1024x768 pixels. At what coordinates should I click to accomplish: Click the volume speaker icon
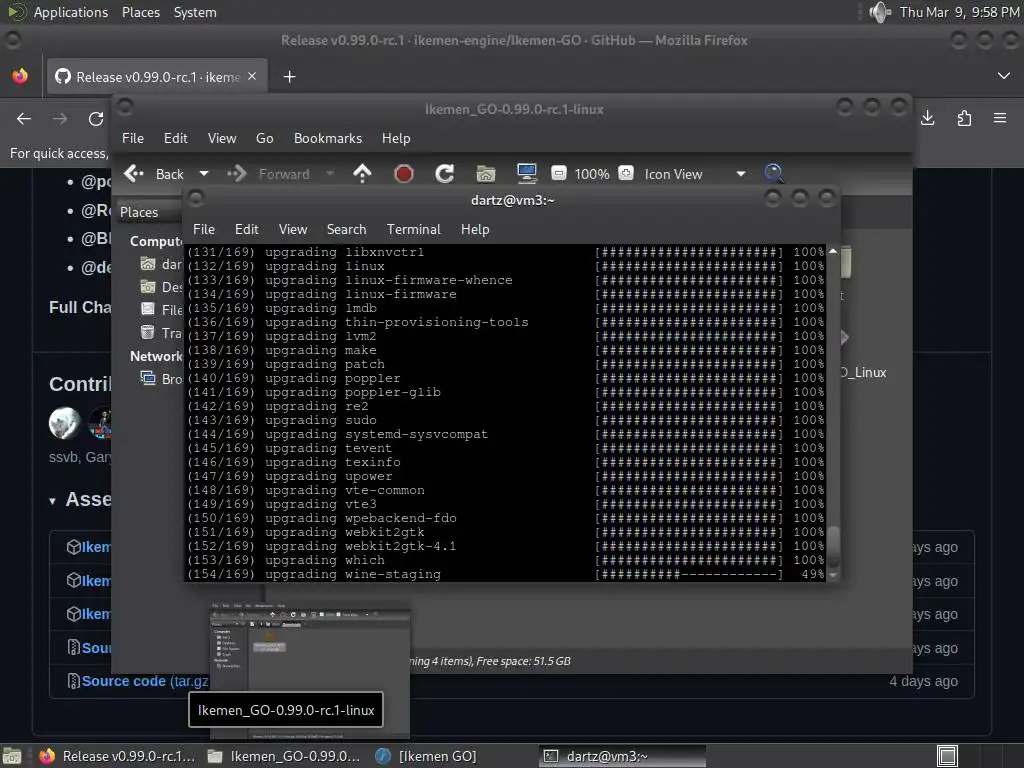coord(880,12)
